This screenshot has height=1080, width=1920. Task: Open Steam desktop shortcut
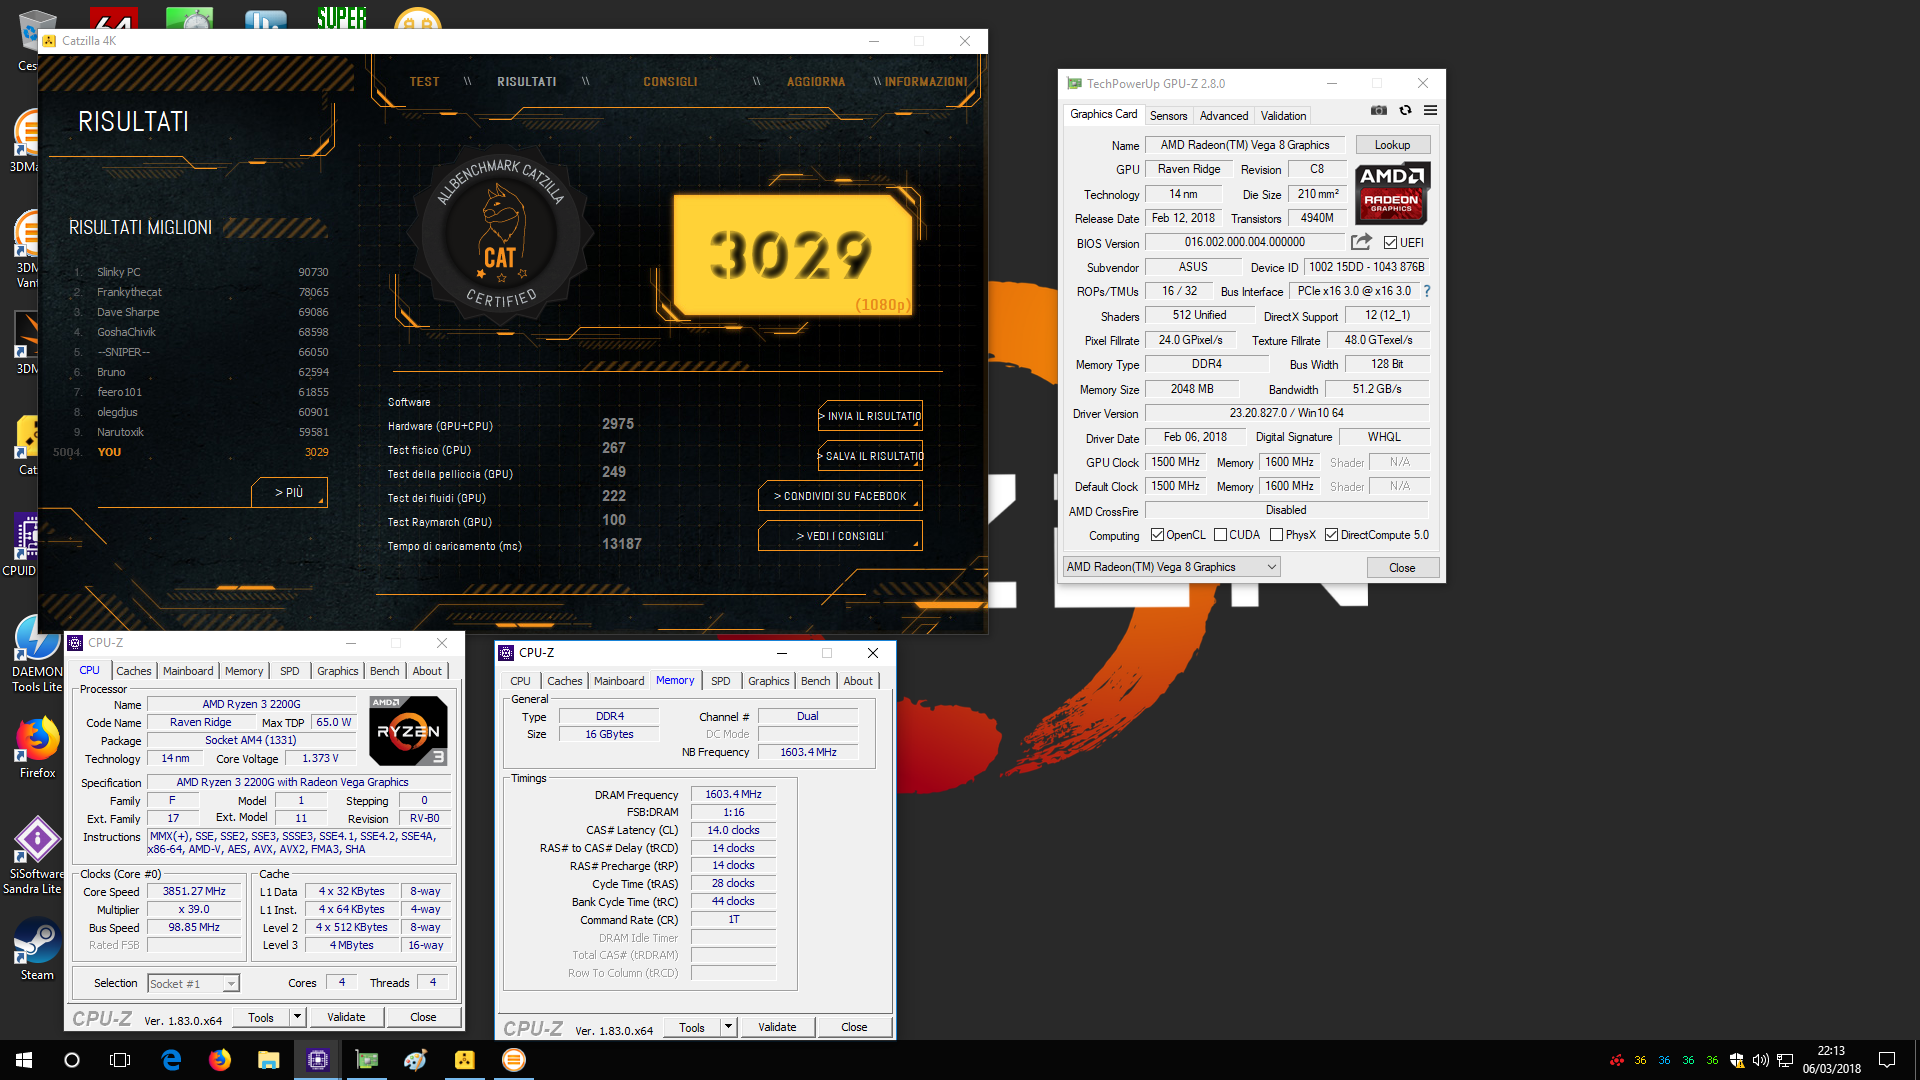point(37,949)
